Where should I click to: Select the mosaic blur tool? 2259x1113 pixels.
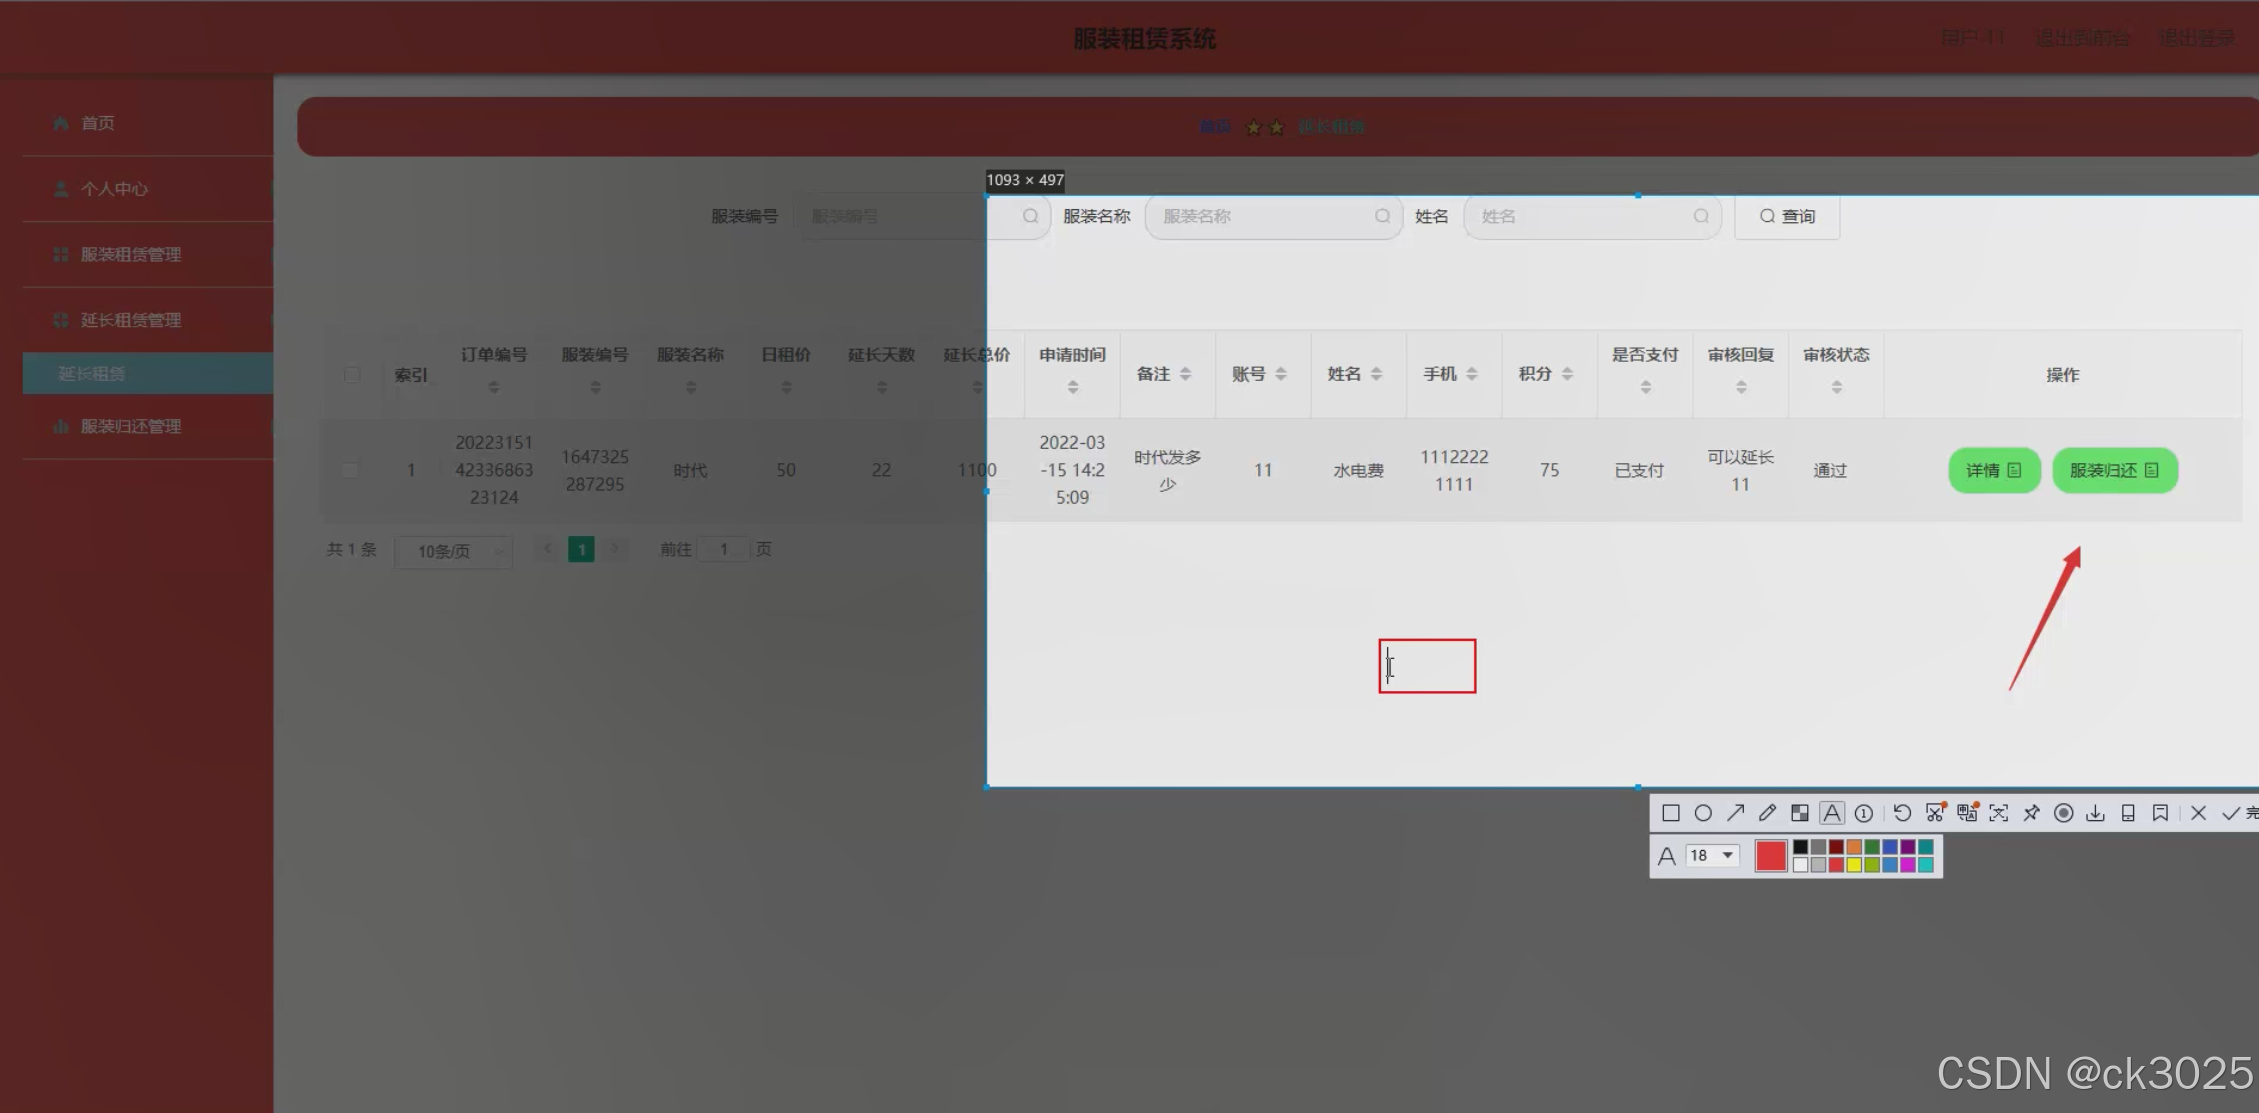click(1799, 813)
